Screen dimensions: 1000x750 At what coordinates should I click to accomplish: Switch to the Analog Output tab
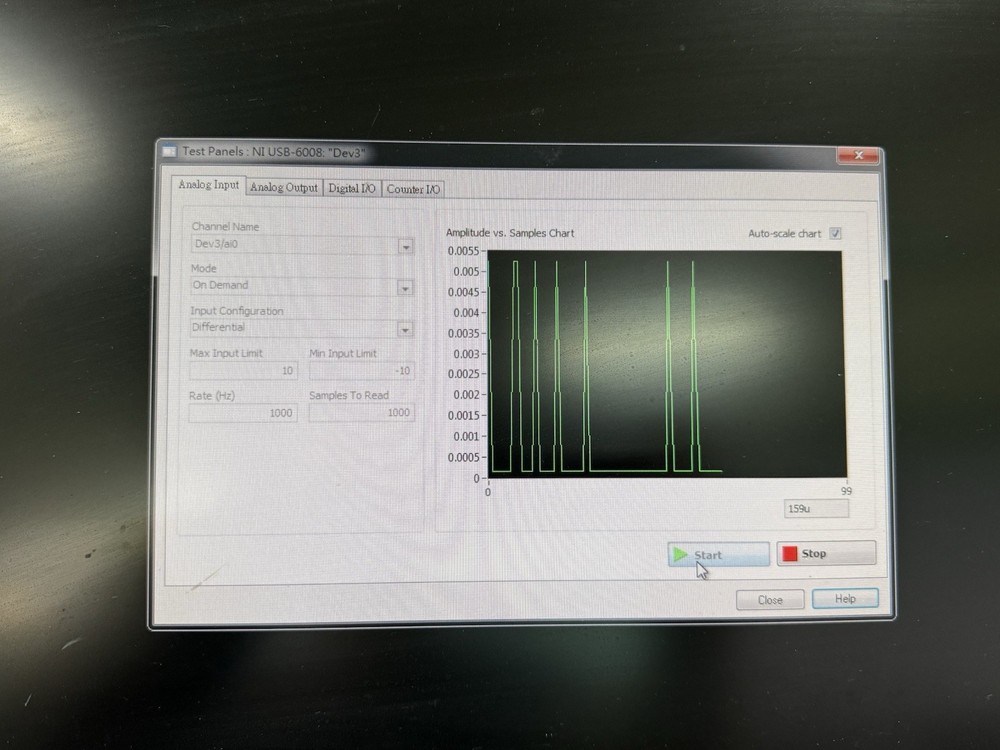pos(283,186)
